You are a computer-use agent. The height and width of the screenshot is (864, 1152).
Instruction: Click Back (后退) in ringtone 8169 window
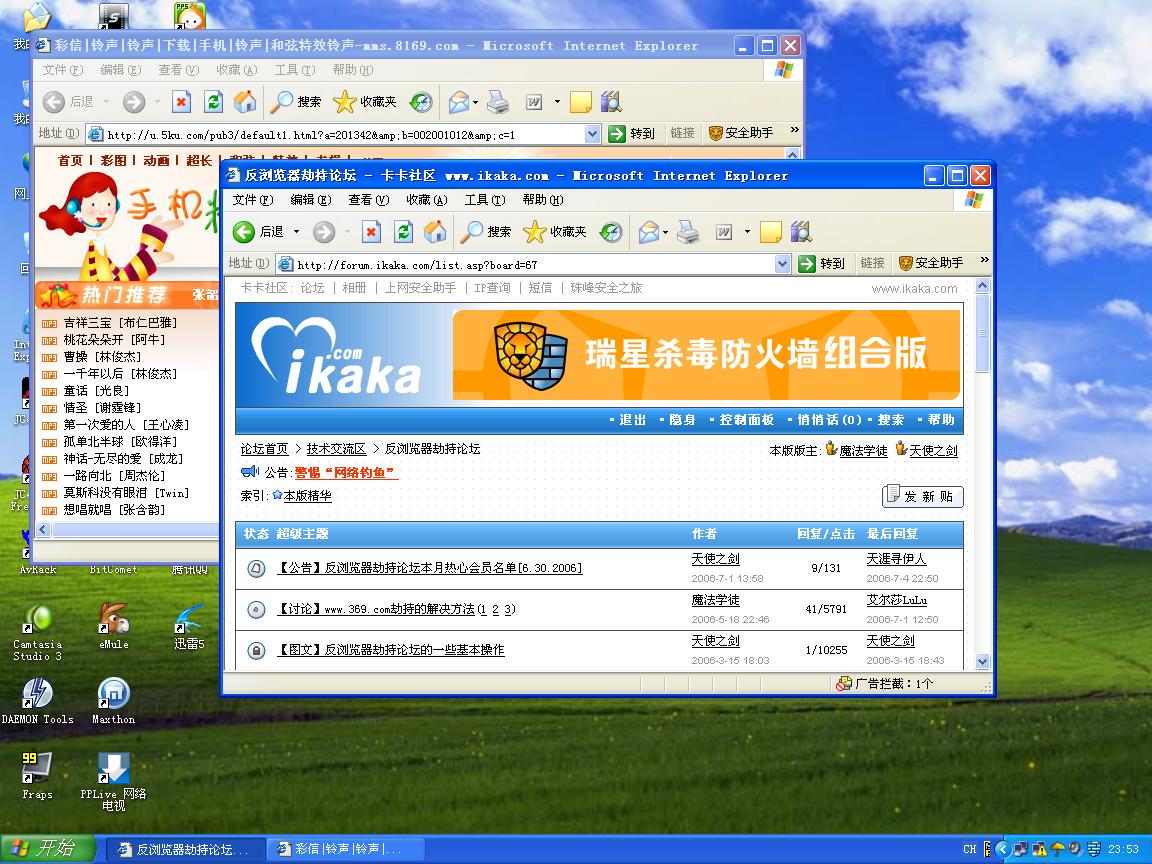pyautogui.click(x=68, y=101)
